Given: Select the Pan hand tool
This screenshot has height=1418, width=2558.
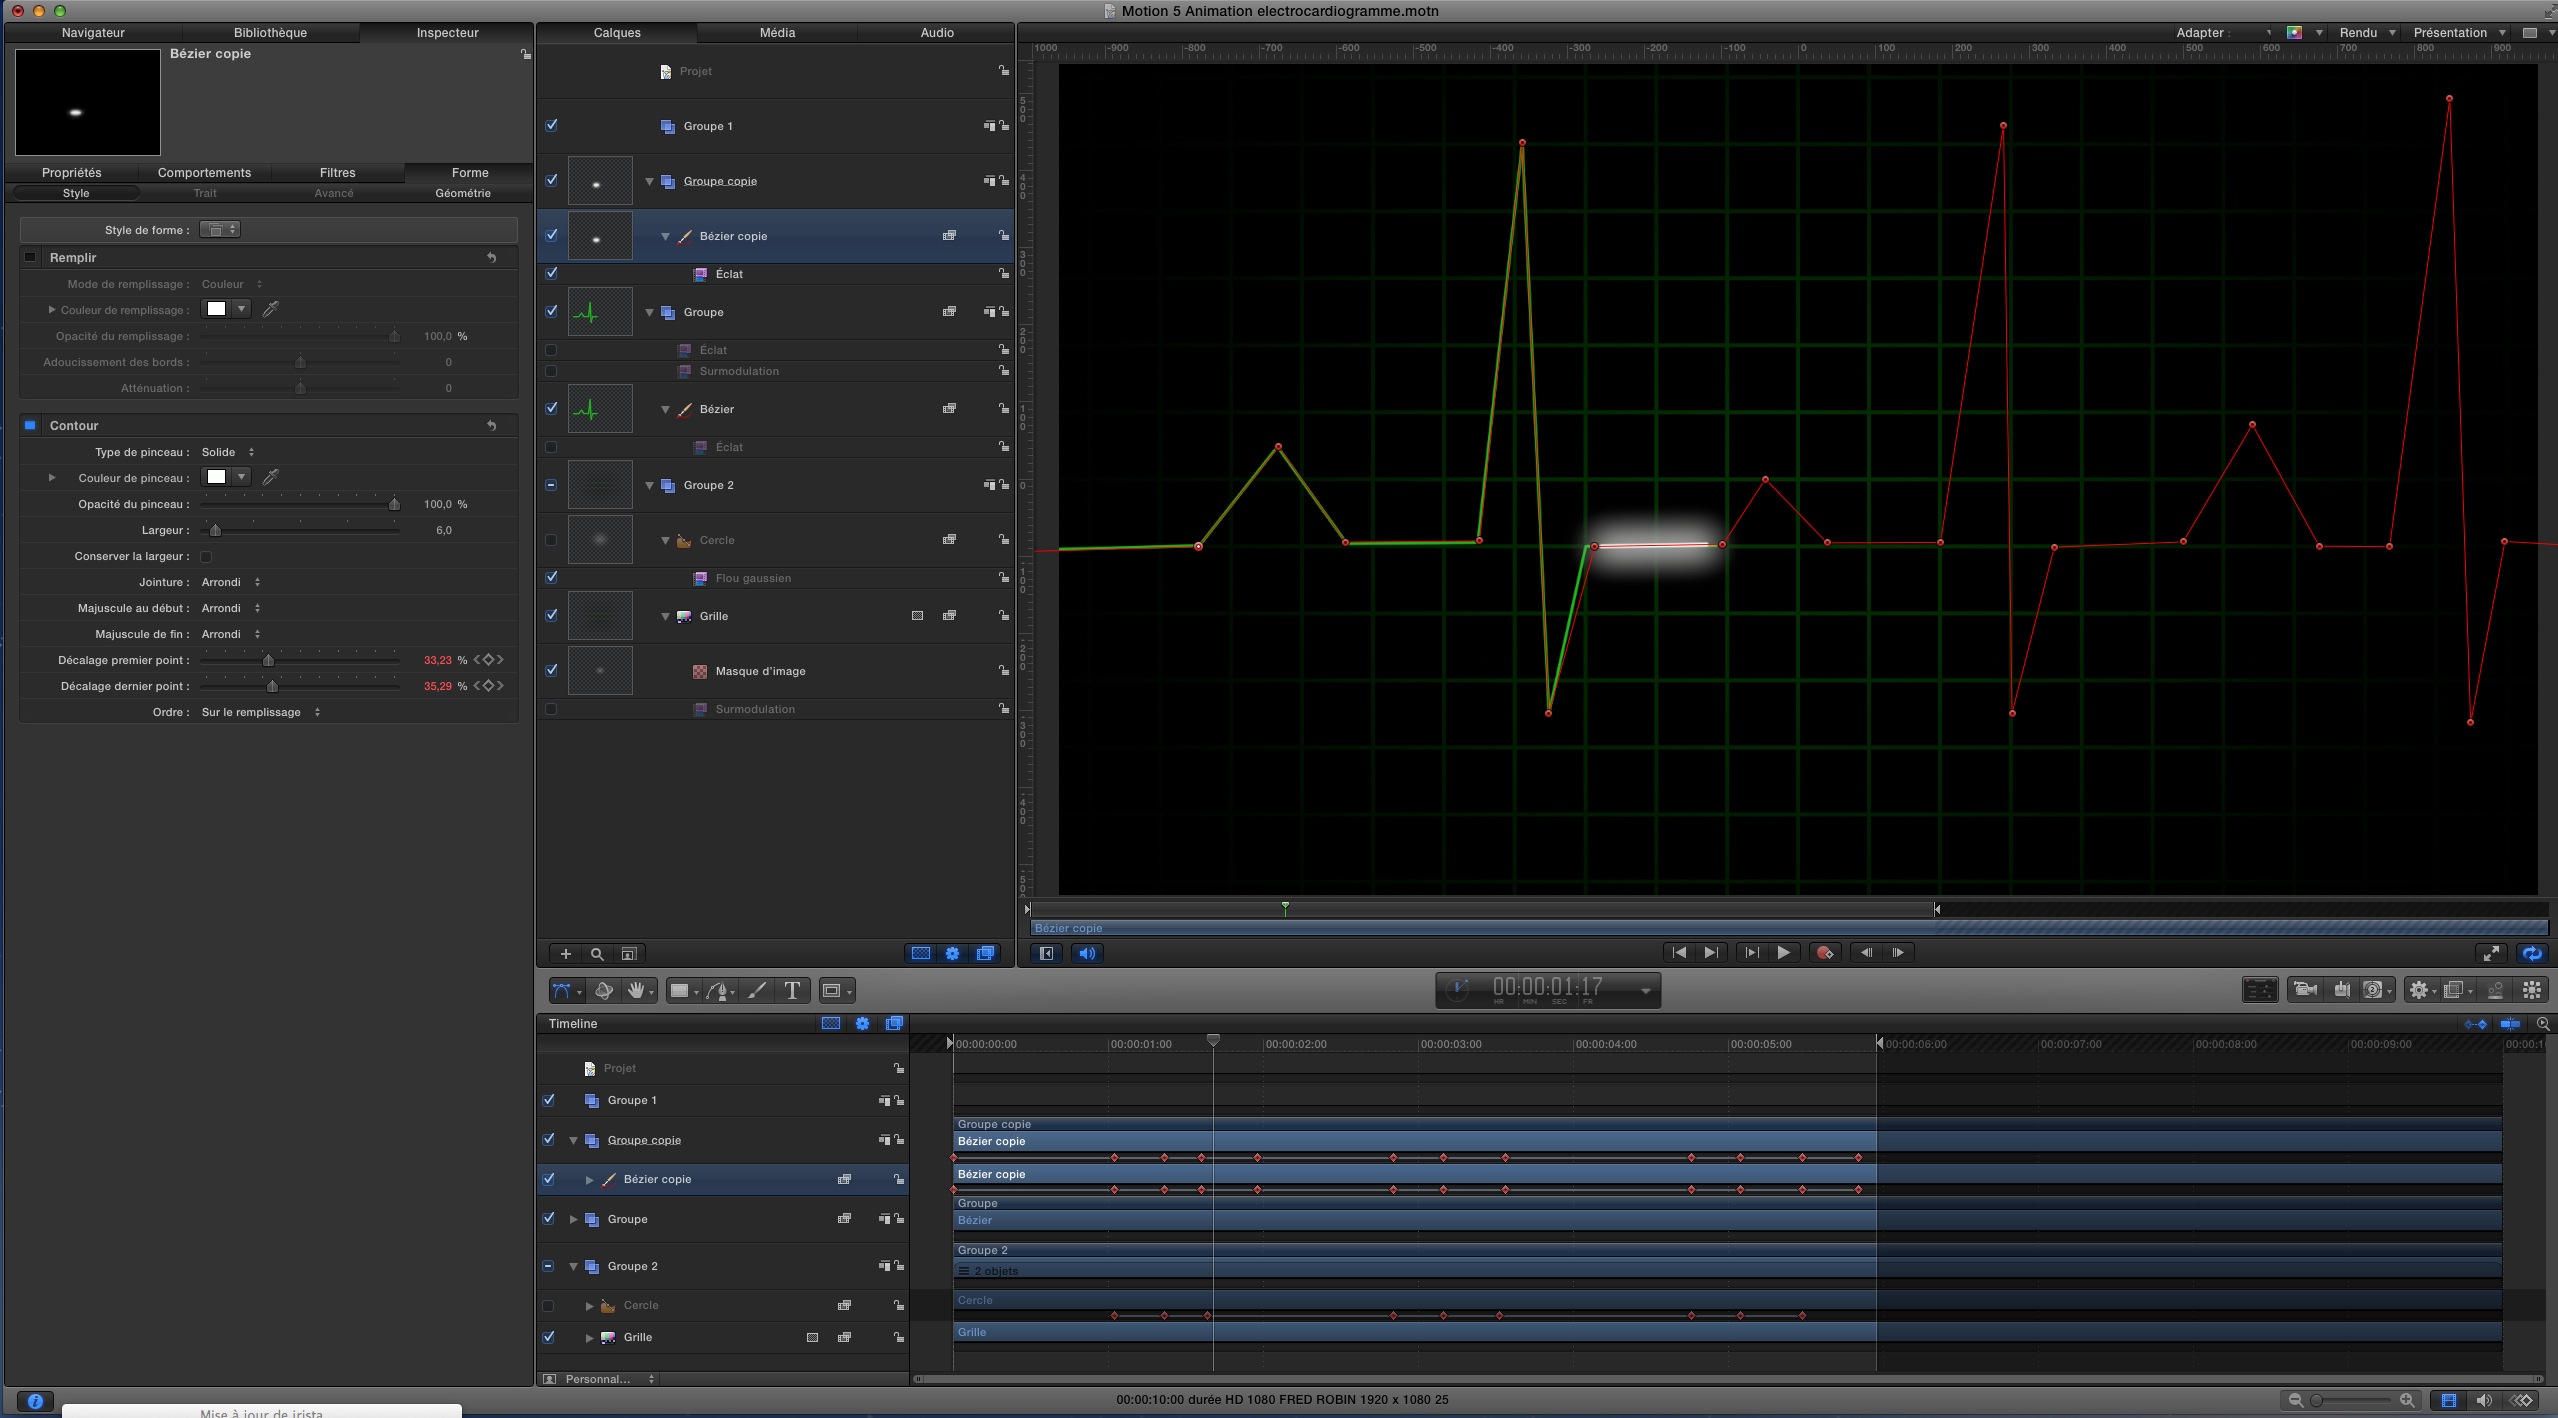Looking at the screenshot, I should 637,990.
